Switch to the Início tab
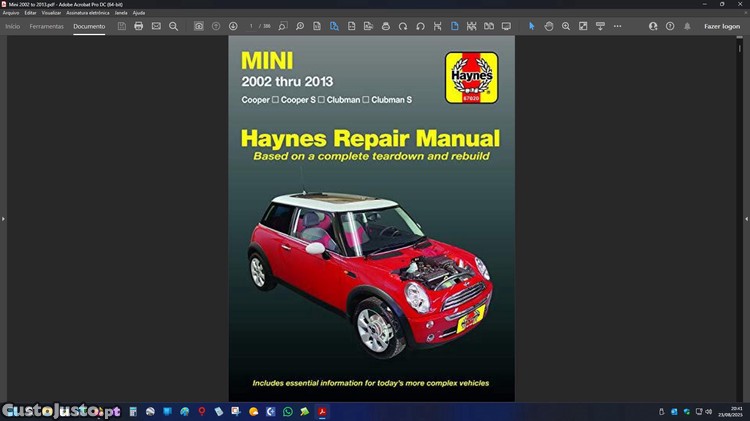The image size is (750, 421). pos(13,26)
